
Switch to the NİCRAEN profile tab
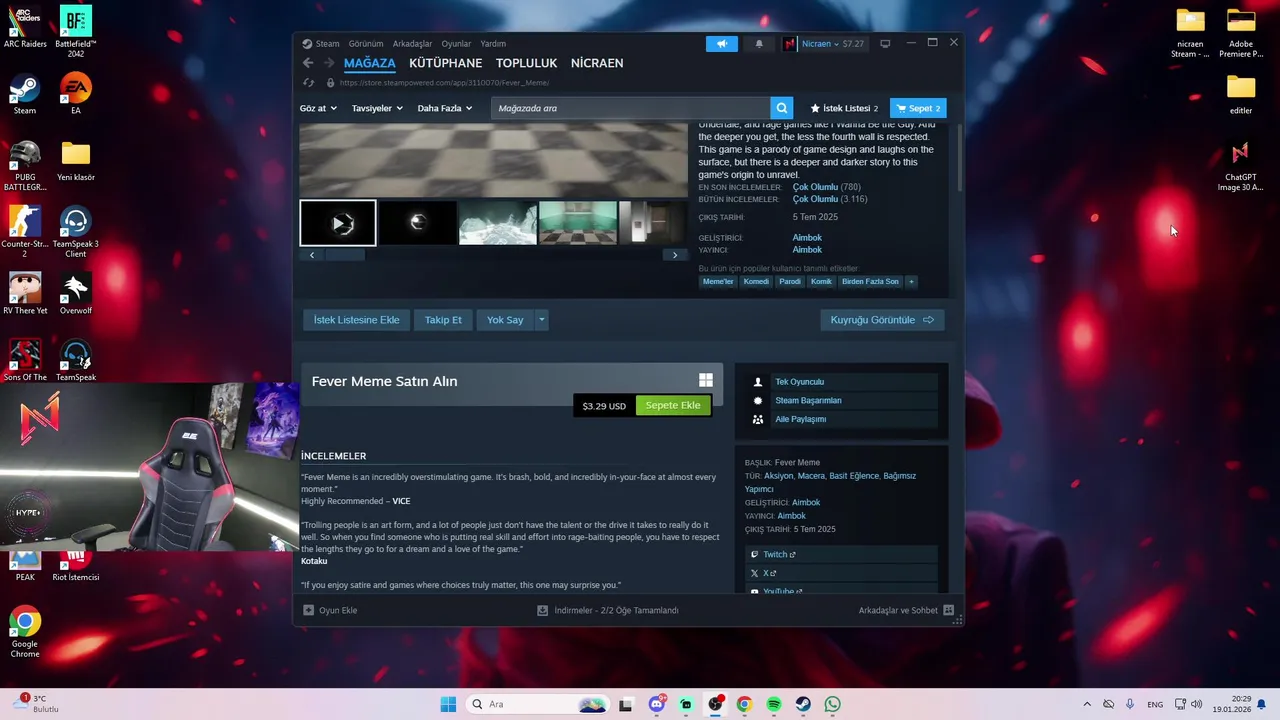tap(597, 63)
